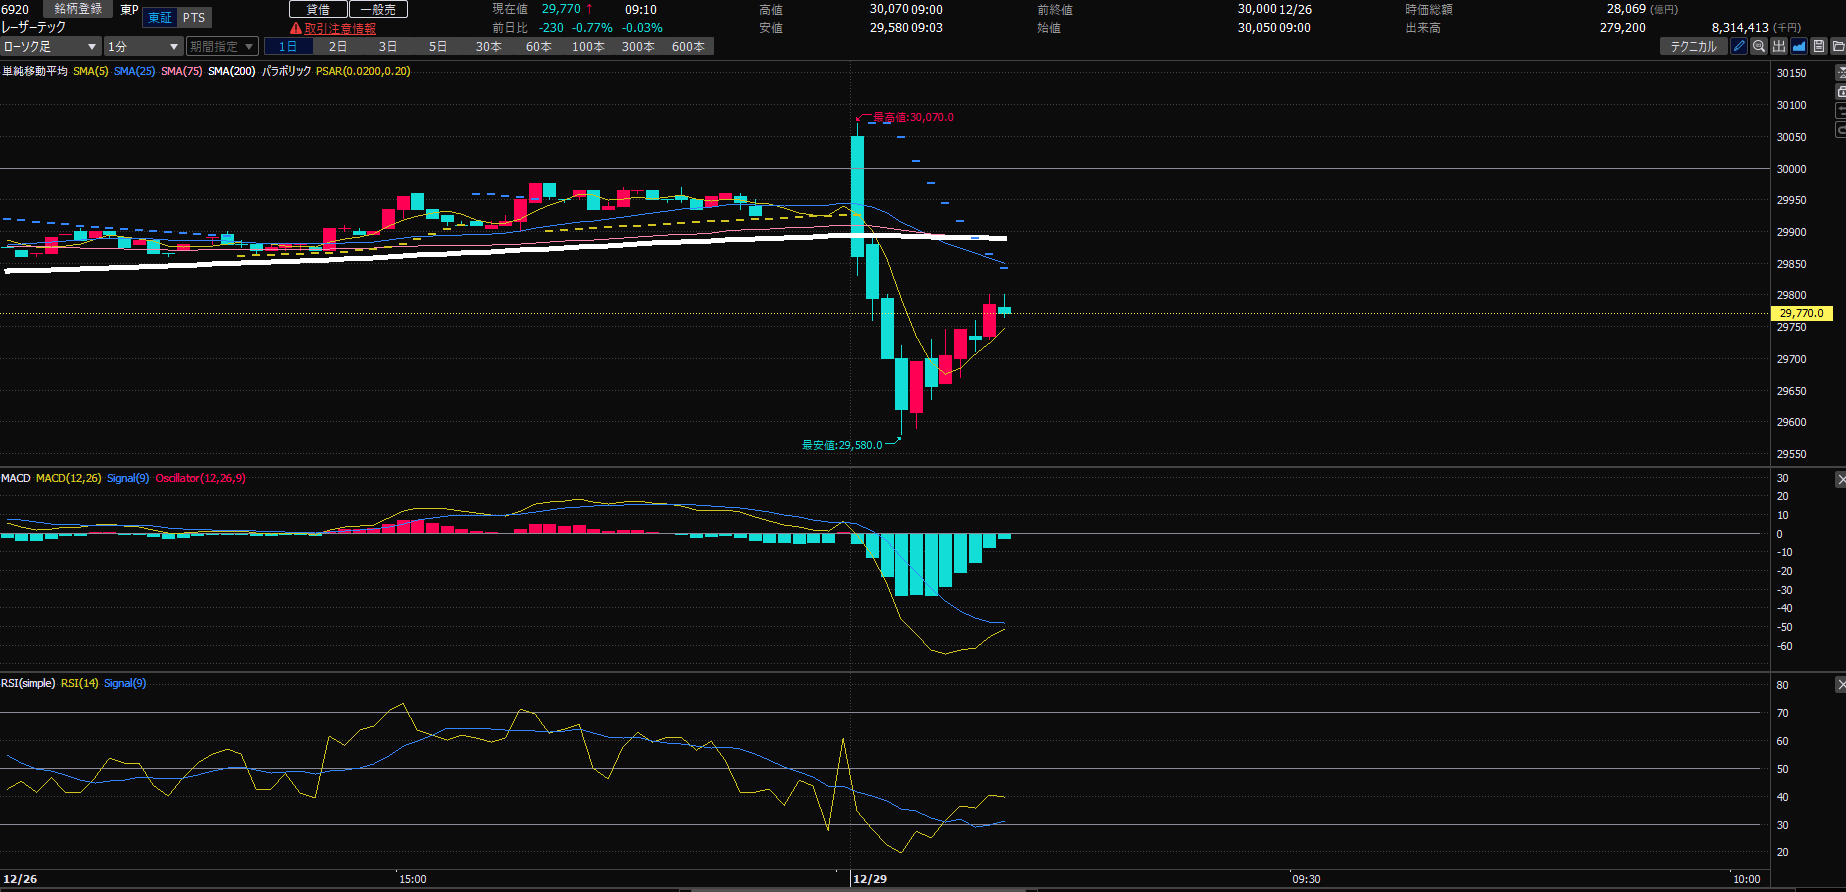The width and height of the screenshot is (1846, 892).
Task: Select the 1日 period option
Action: [288, 47]
